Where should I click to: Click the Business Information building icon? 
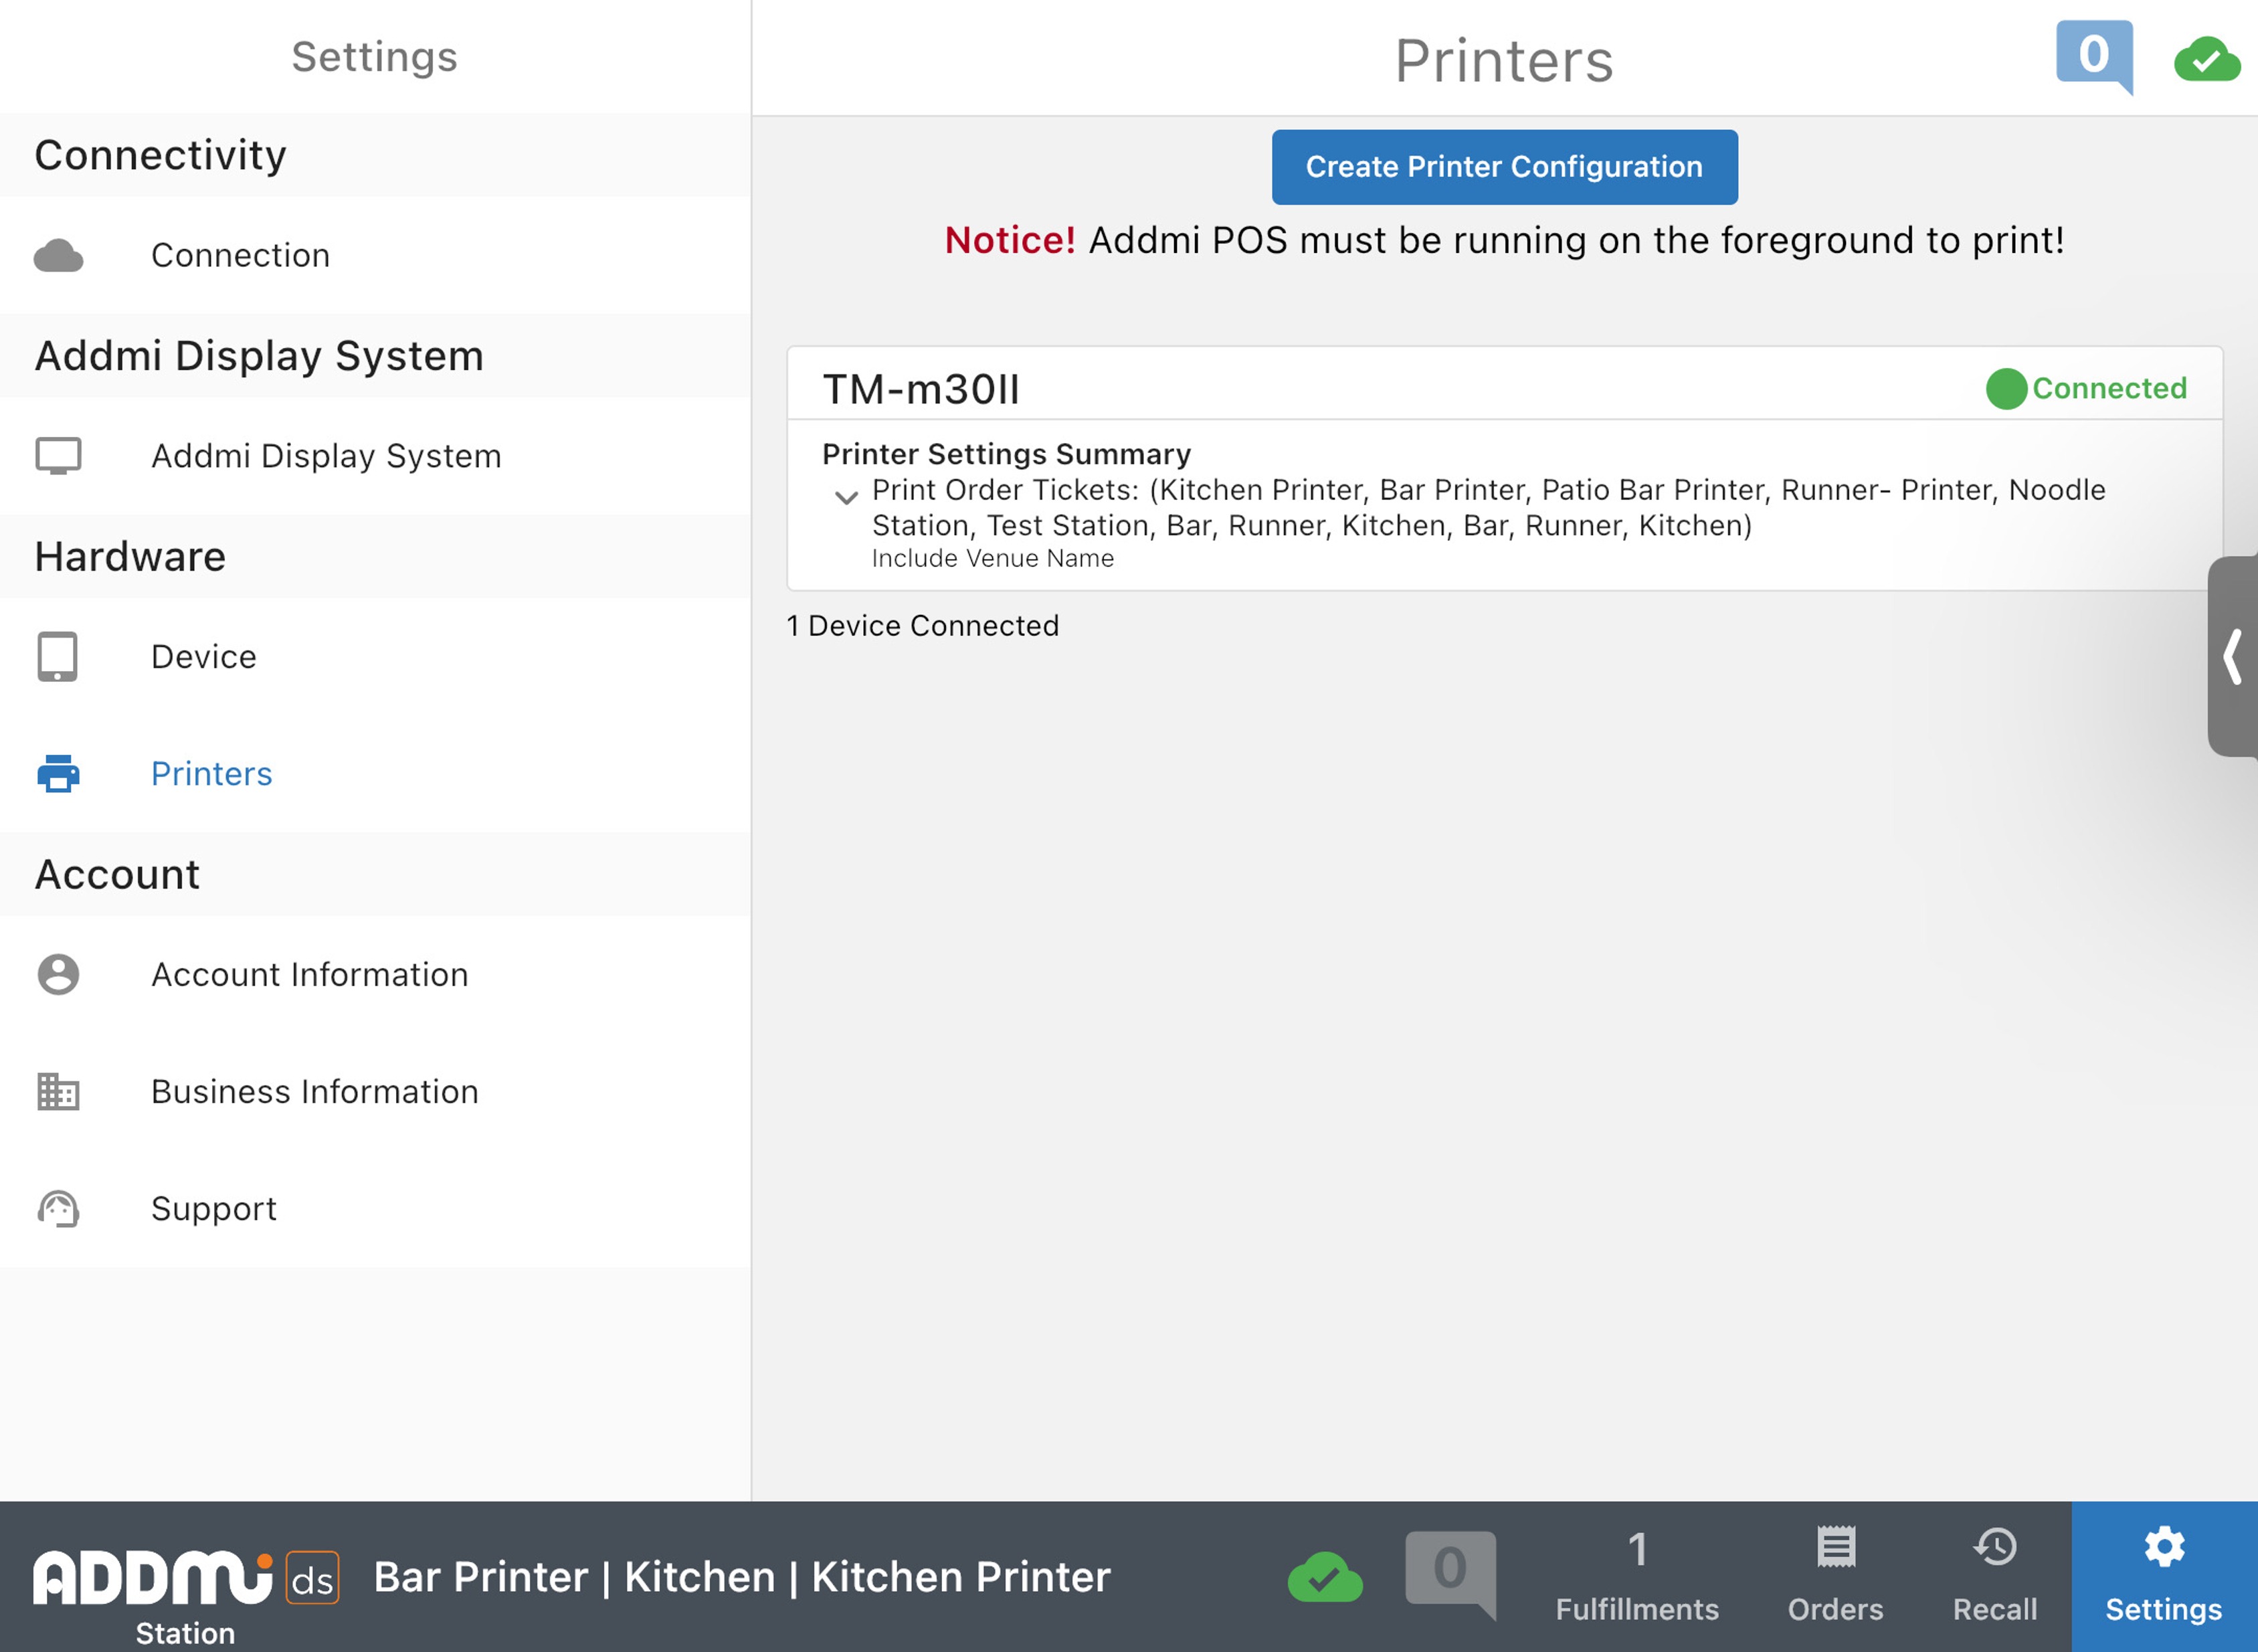pos(58,1092)
